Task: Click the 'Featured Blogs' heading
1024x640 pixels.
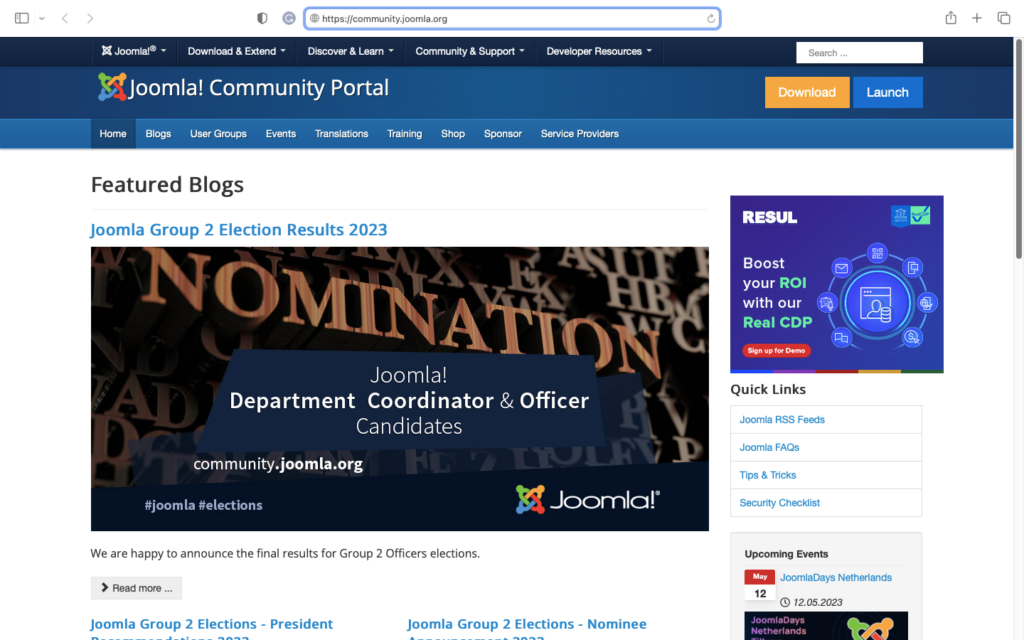Action: (x=167, y=185)
